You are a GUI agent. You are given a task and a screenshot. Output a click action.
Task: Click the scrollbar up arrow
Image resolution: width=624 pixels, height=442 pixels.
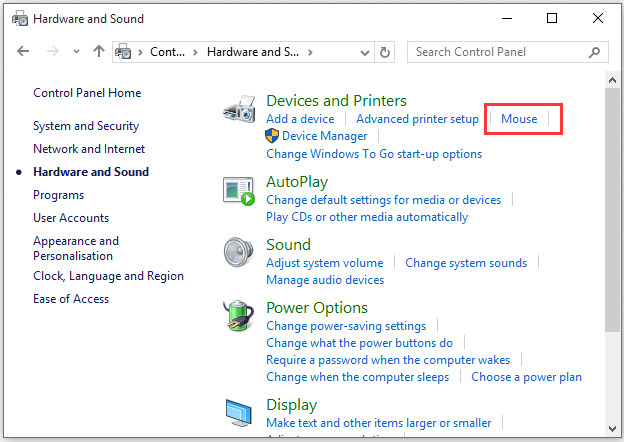click(x=612, y=80)
